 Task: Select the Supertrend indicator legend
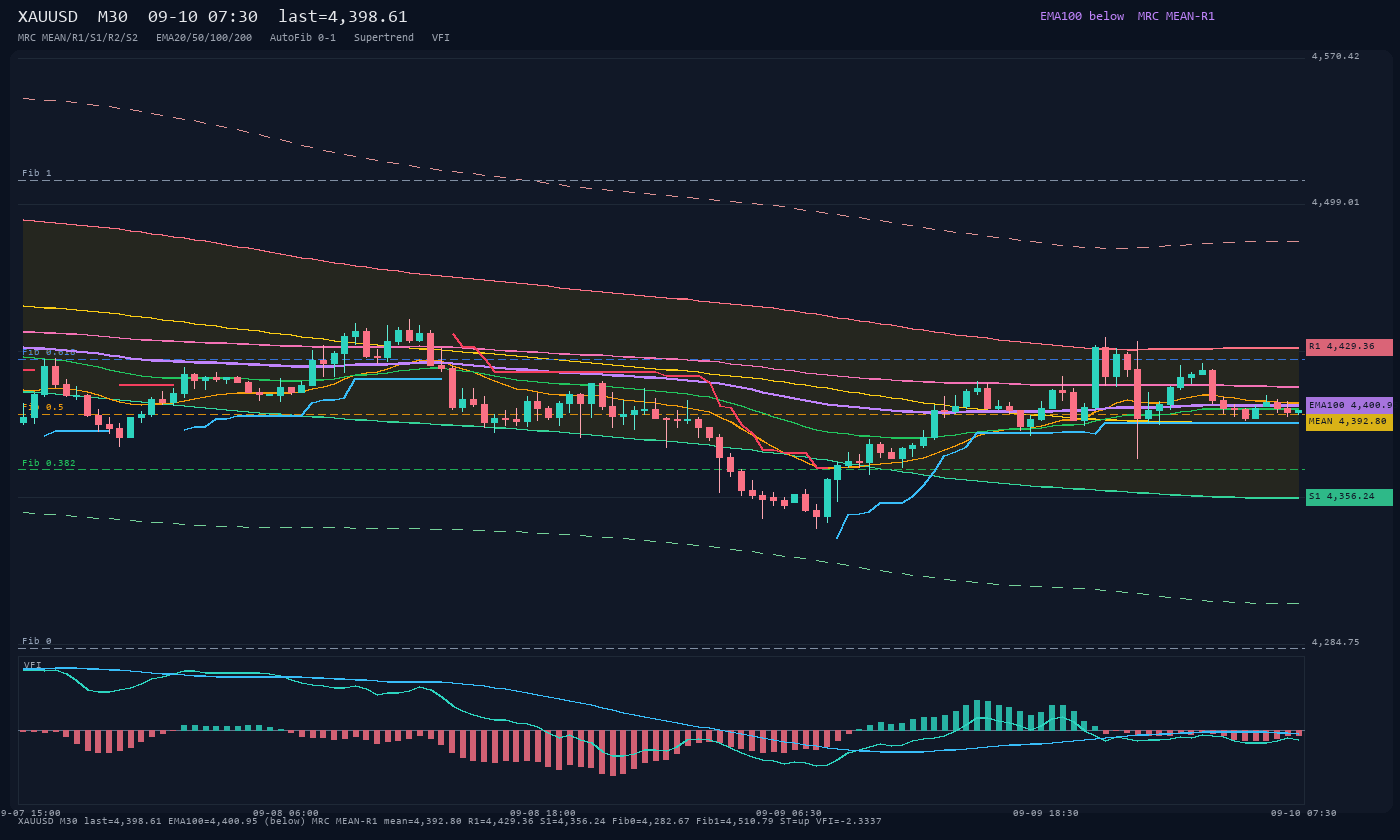pyautogui.click(x=384, y=38)
